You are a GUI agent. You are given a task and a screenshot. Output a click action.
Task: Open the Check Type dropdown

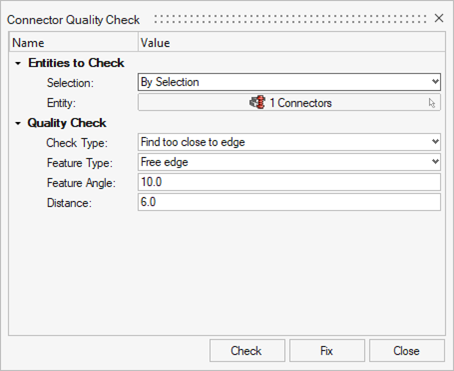point(289,142)
